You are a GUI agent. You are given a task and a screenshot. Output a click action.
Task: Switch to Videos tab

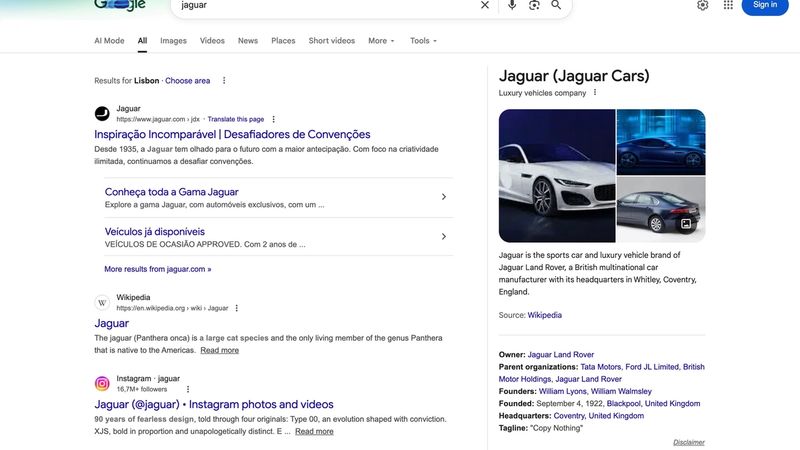[212, 41]
